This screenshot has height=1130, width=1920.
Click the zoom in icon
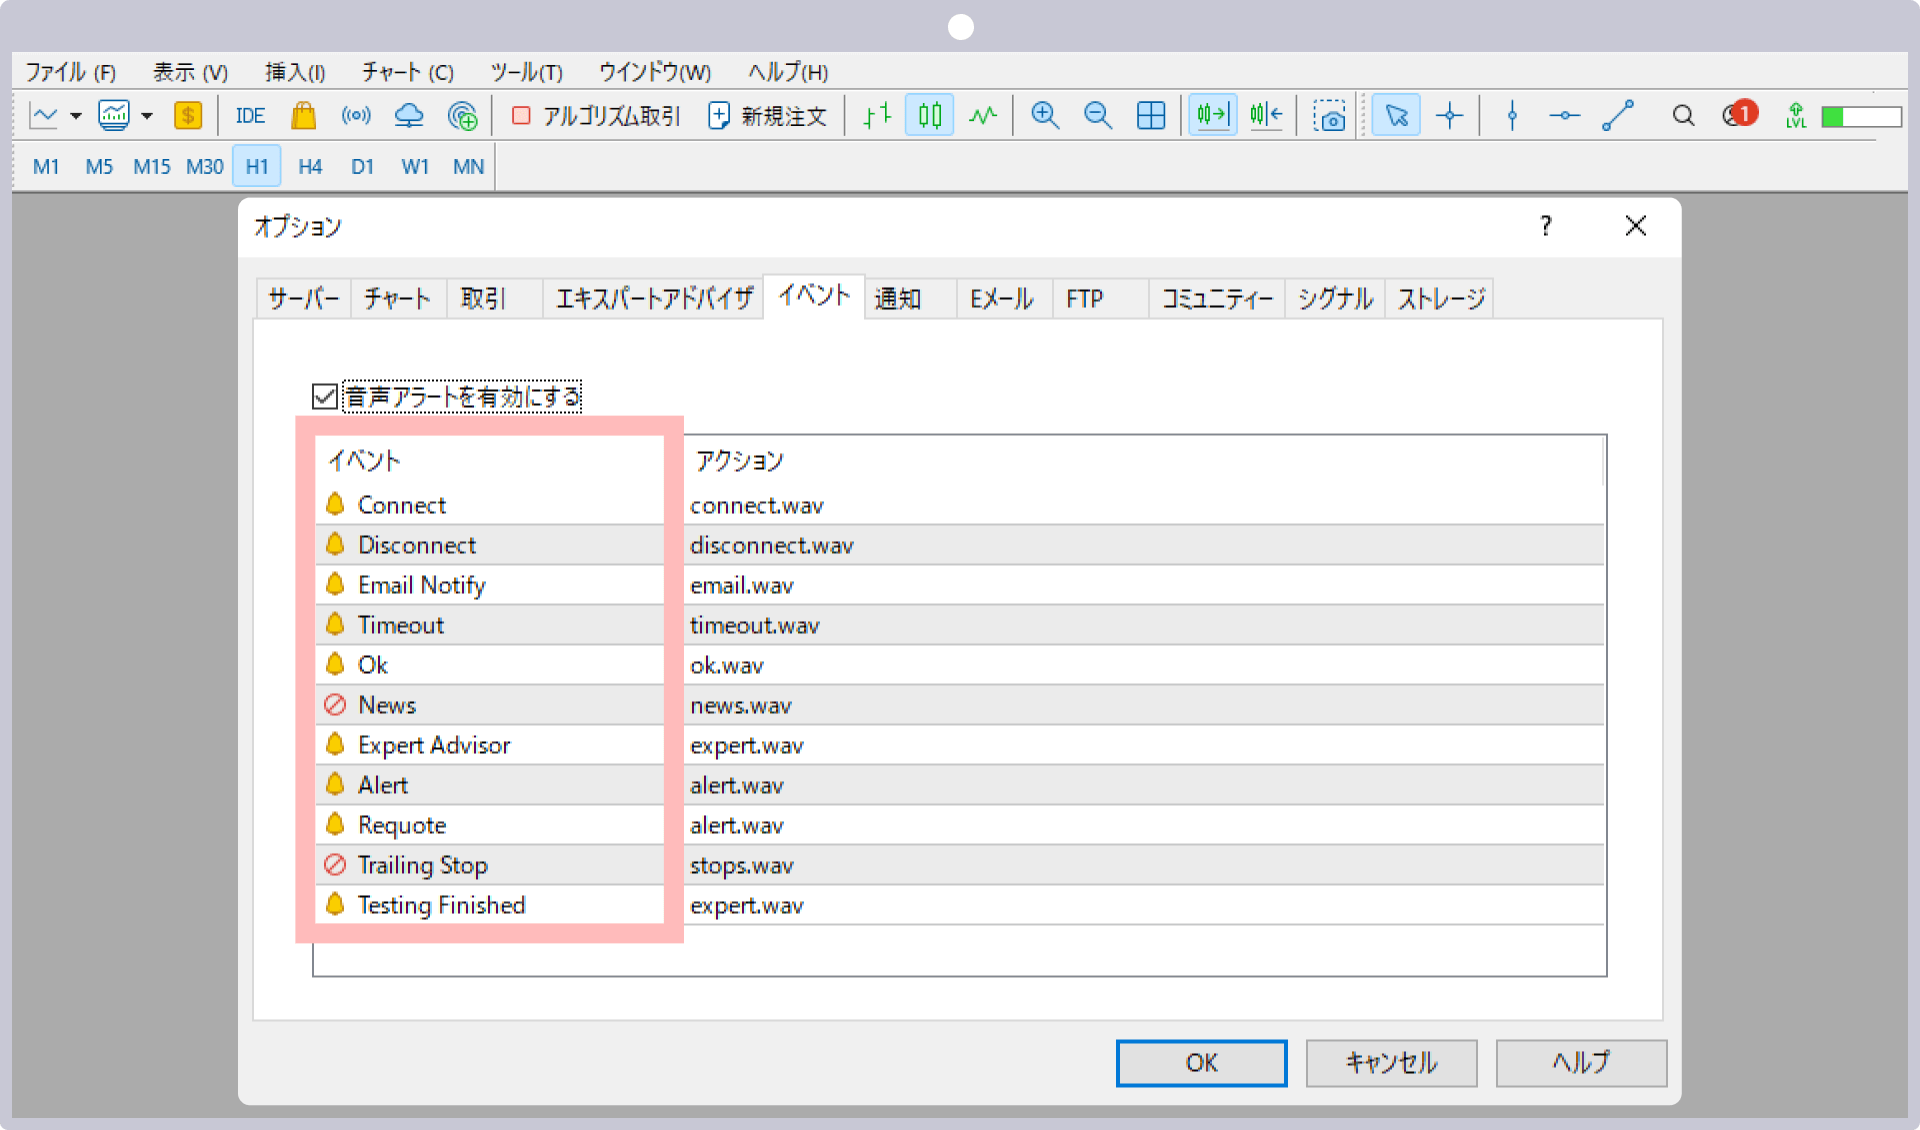tap(1046, 116)
